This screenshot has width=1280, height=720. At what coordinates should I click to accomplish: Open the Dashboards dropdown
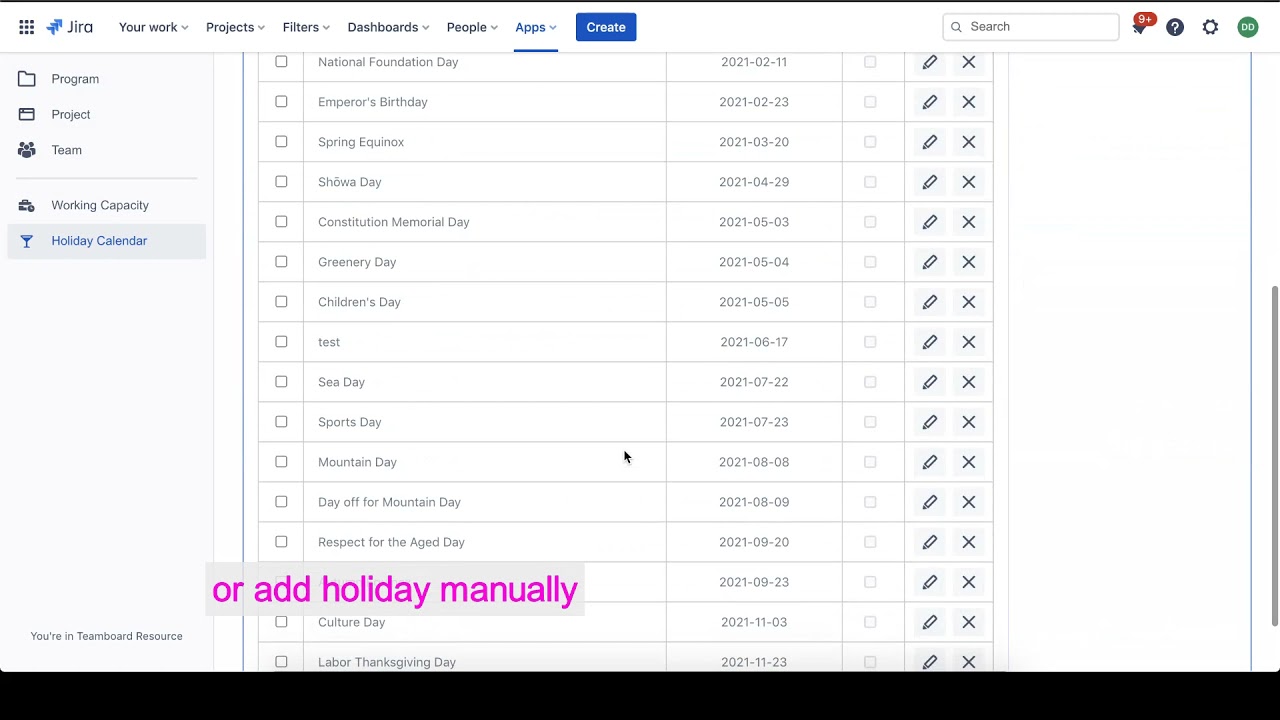pos(388,27)
